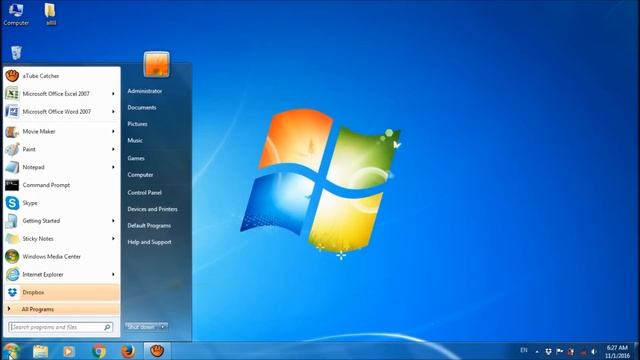640x360 pixels.
Task: Launch Command Prompt icon
Action: click(x=12, y=185)
